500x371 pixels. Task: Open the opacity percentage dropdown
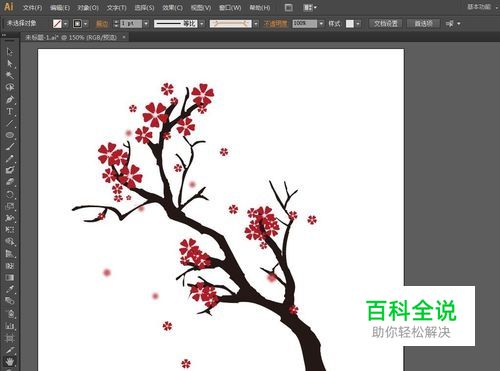[x=321, y=24]
